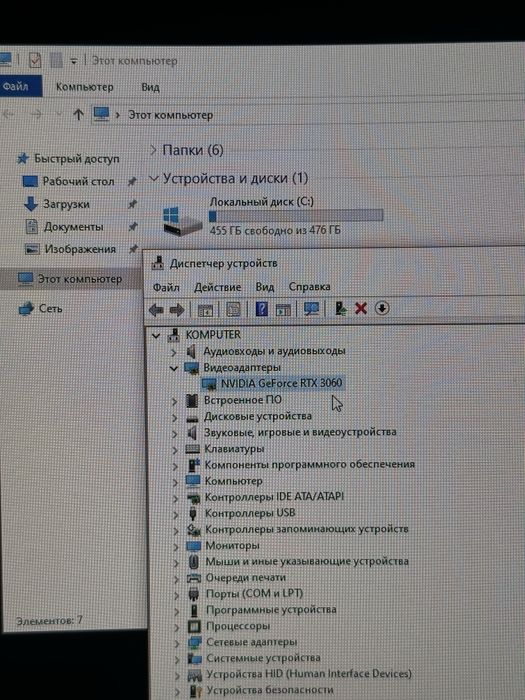The height and width of the screenshot is (700, 525).
Task: Click the Back arrow in Device Manager toolbar
Action: point(156,309)
